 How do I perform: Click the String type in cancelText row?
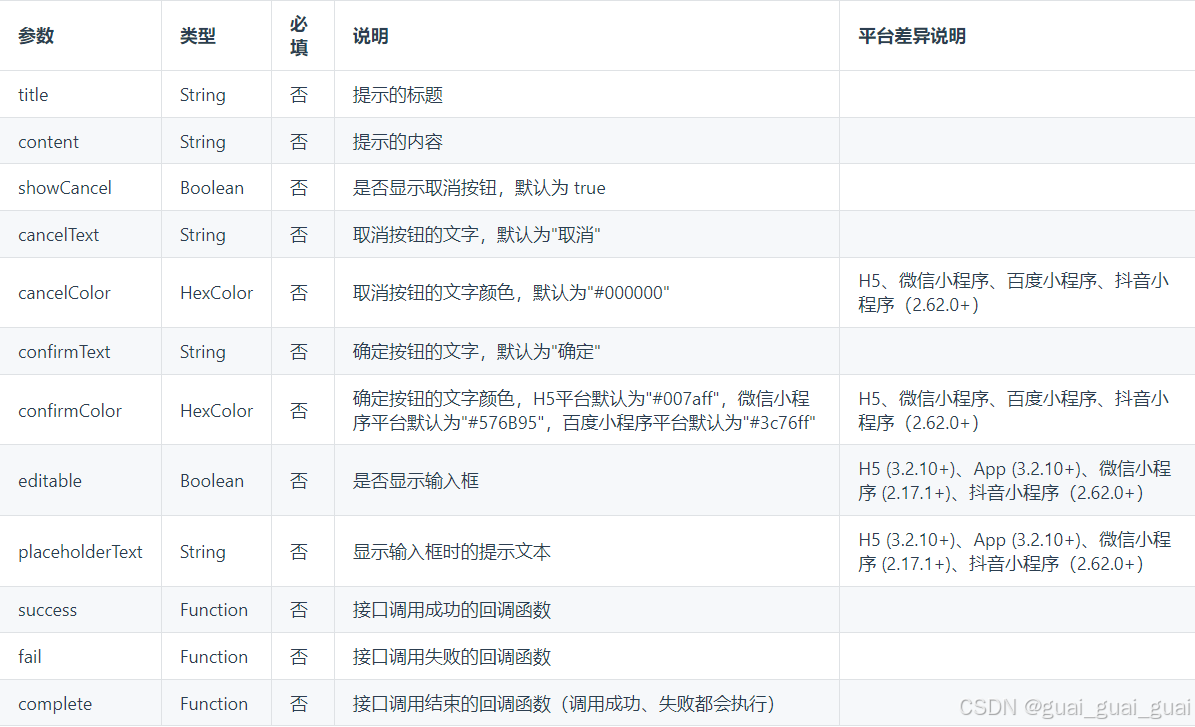(203, 235)
